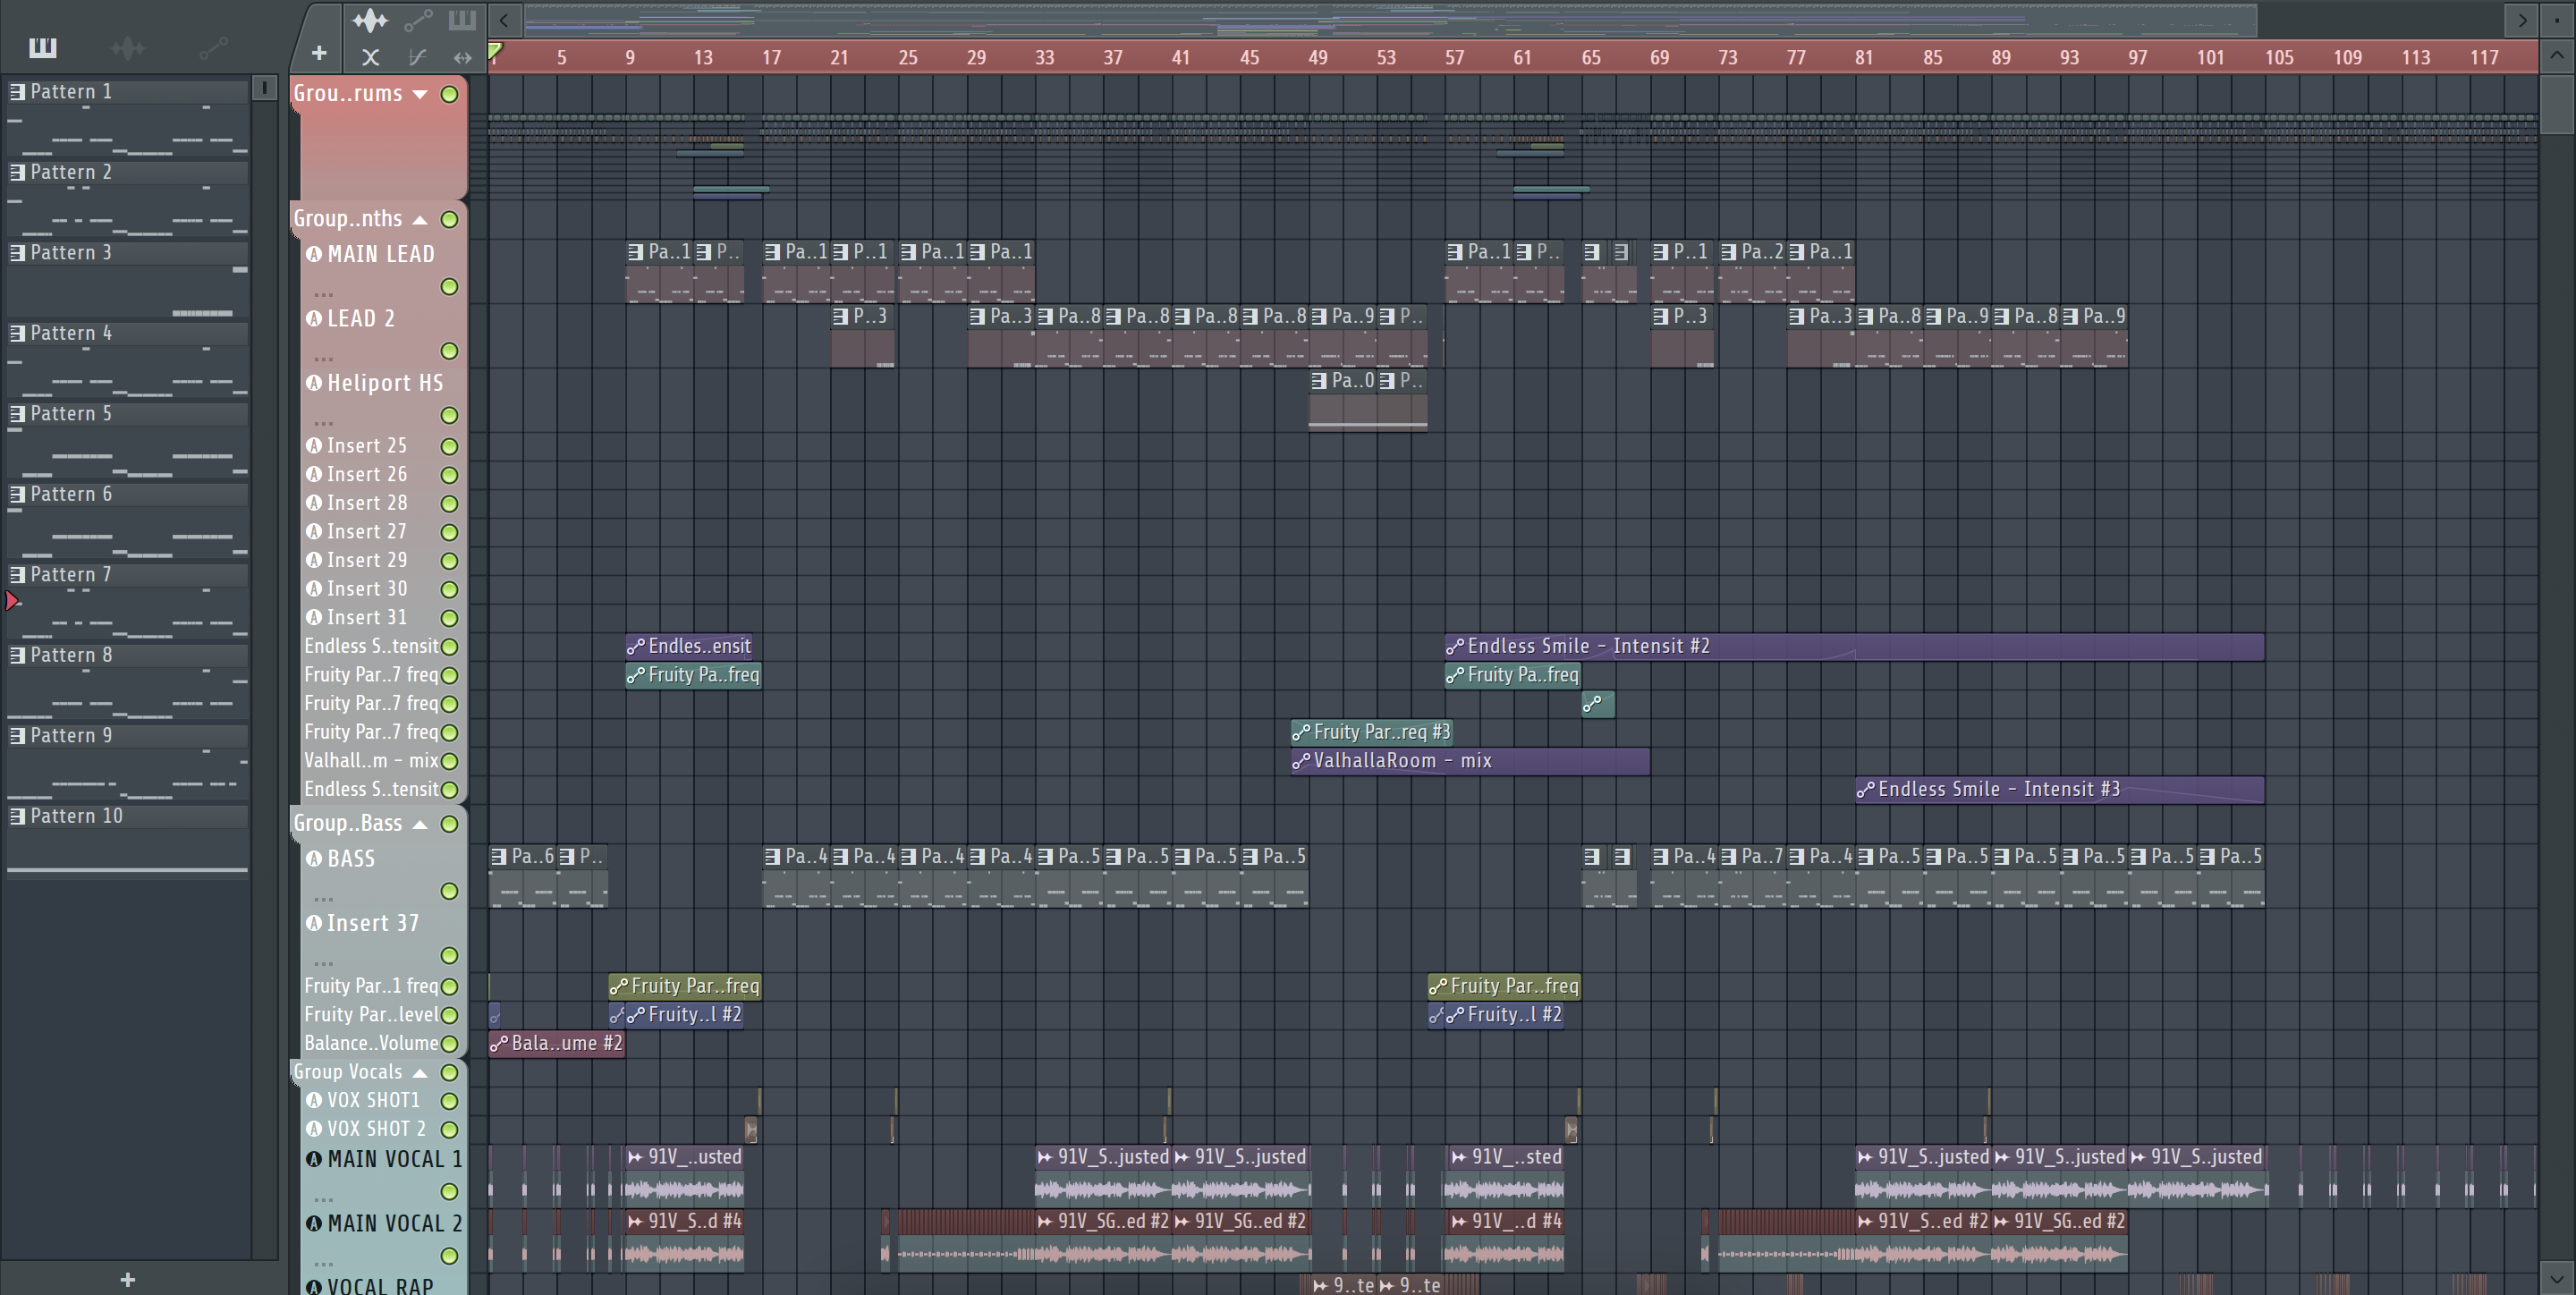Mute the BASS track
This screenshot has height=1295, width=2576.
pyautogui.click(x=450, y=891)
